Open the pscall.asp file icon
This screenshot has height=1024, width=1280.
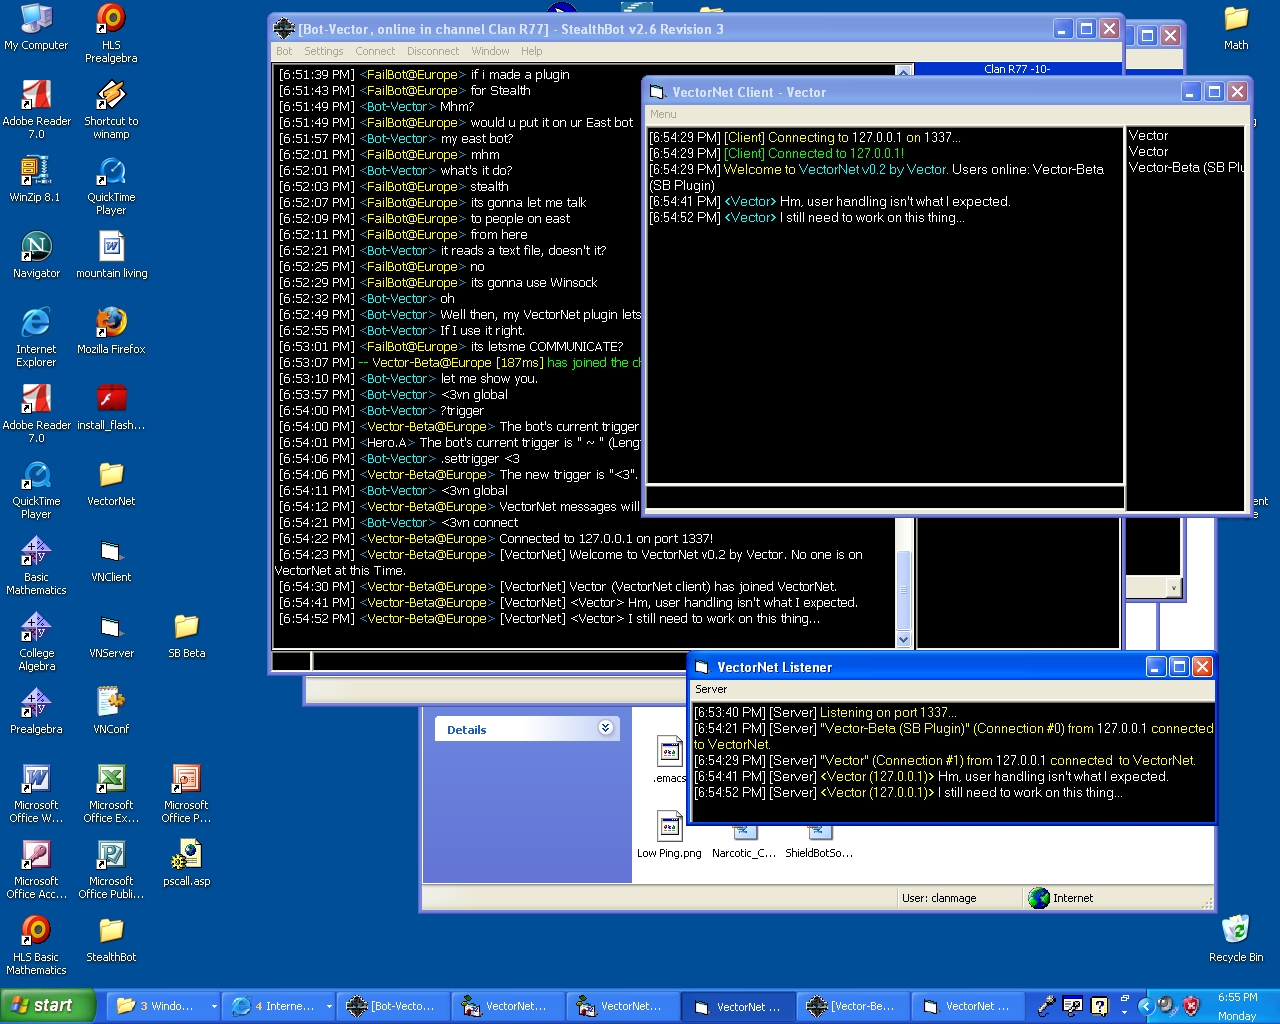(186, 863)
